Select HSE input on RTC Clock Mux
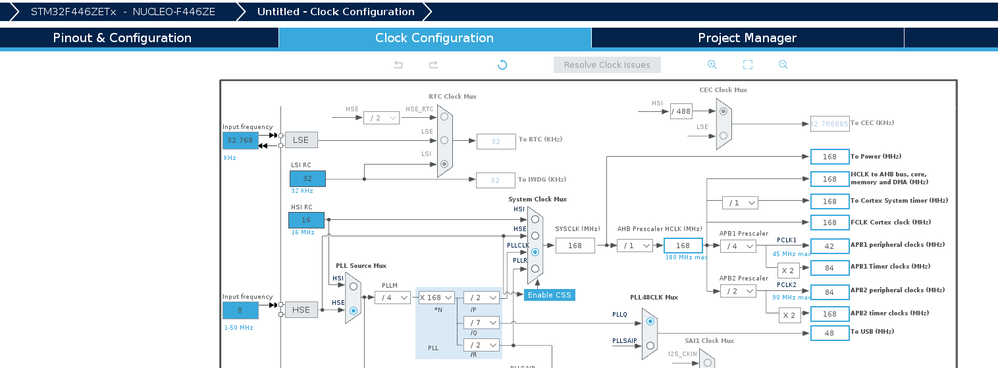The image size is (998, 368). [444, 118]
